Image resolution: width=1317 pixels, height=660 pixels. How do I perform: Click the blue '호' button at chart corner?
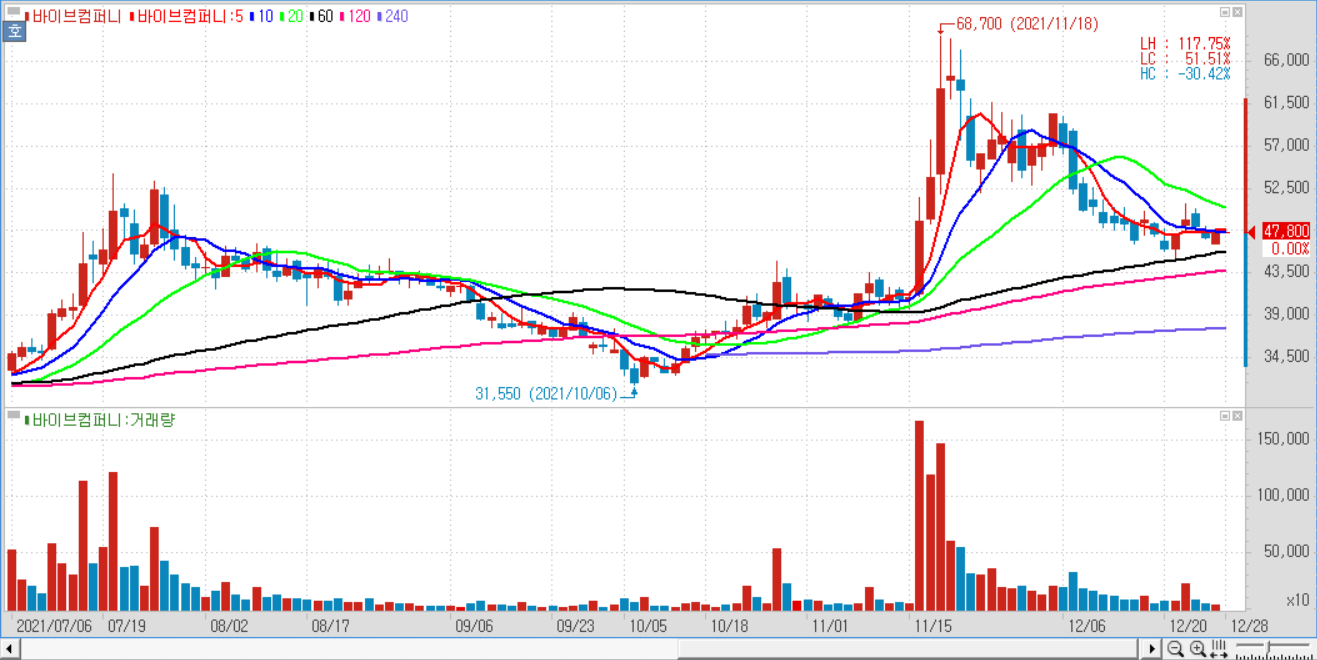[14, 31]
